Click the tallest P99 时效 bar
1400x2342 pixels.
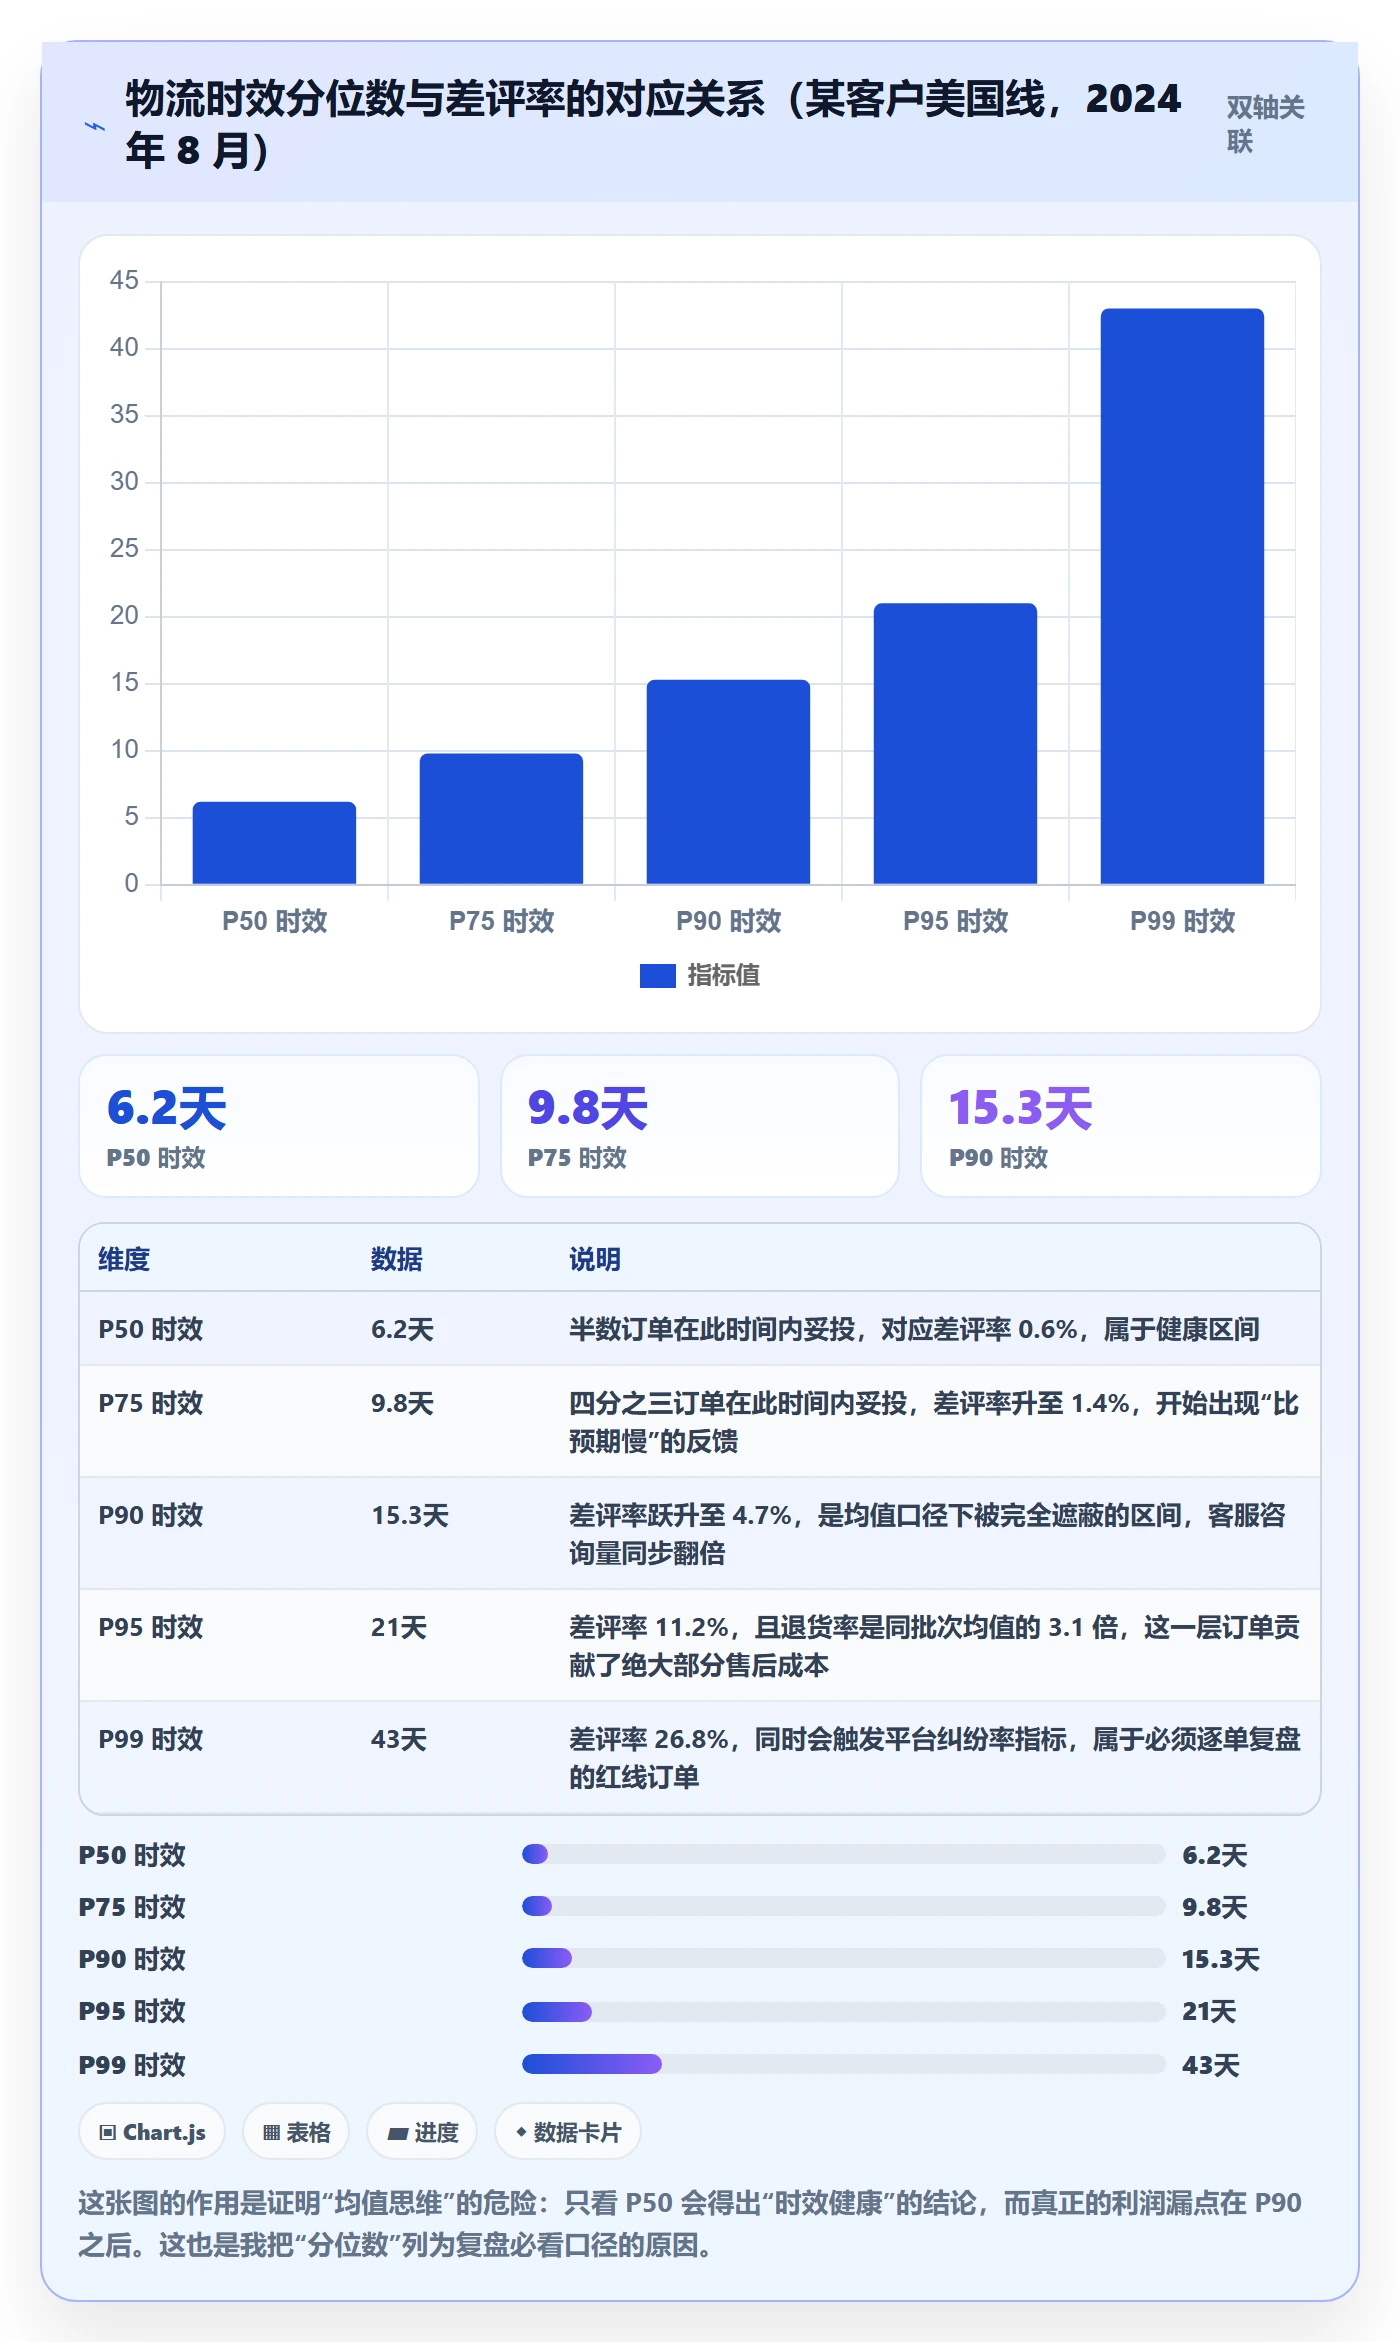1182,596
